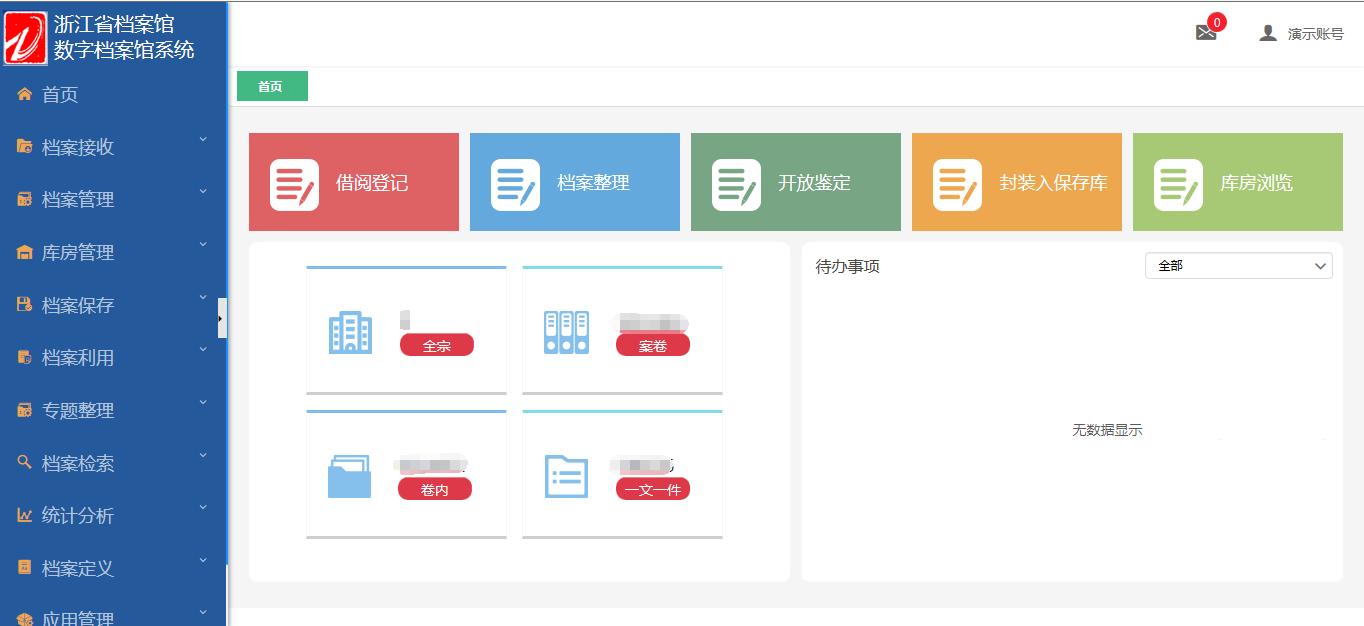Screen dimensions: 1364x626
Task: Click the red 卷内 button
Action: (434, 489)
